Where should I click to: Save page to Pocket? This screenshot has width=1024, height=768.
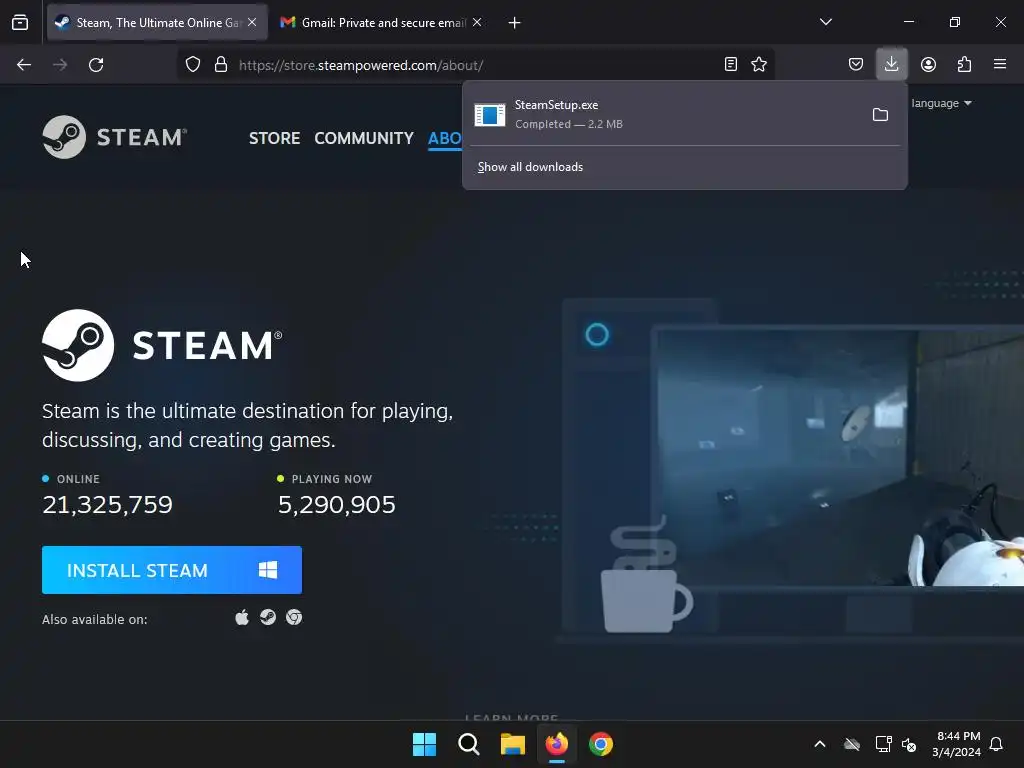click(x=856, y=64)
